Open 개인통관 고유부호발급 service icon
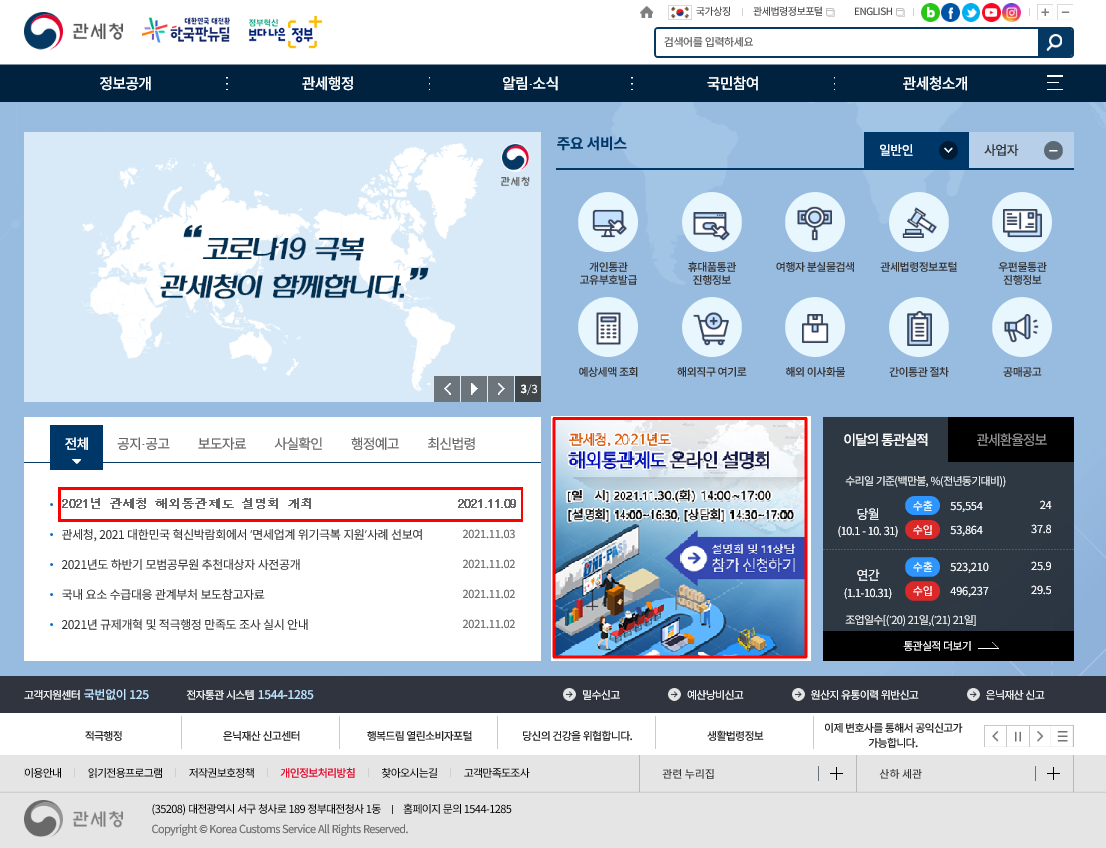This screenshot has width=1106, height=848. tap(608, 223)
